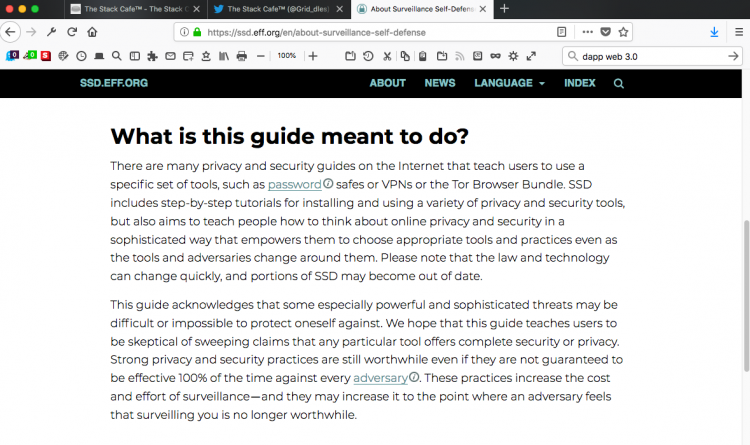This screenshot has width=750, height=445.
Task: Open page actions three-dots menu
Action: (x=587, y=32)
